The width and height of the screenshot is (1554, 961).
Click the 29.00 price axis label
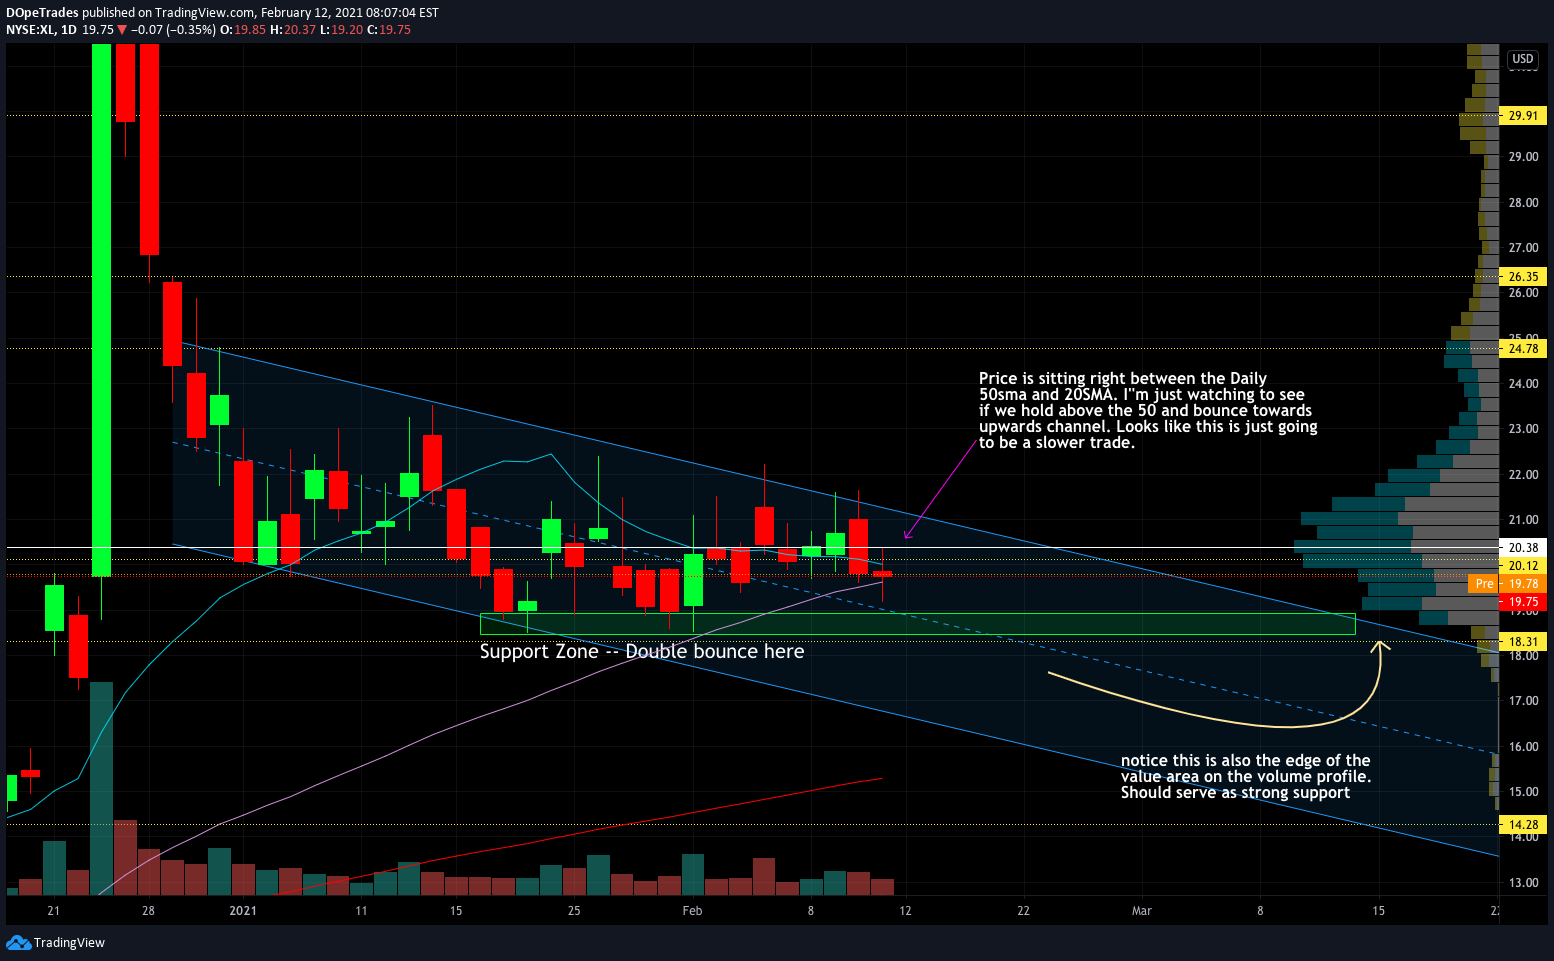[1523, 157]
